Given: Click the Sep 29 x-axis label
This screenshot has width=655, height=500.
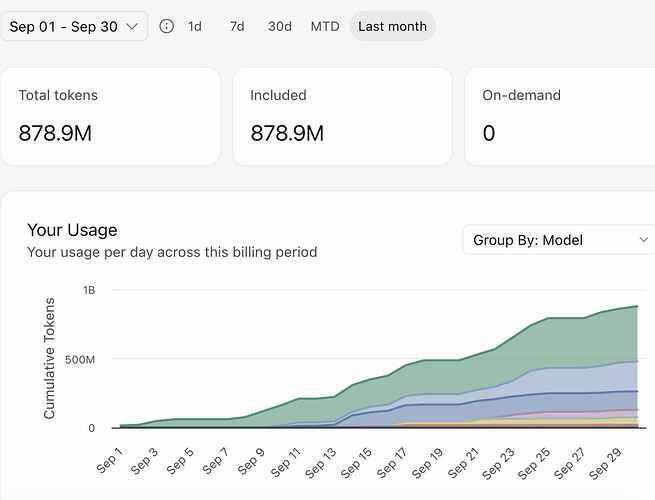Looking at the screenshot, I should tap(605, 464).
